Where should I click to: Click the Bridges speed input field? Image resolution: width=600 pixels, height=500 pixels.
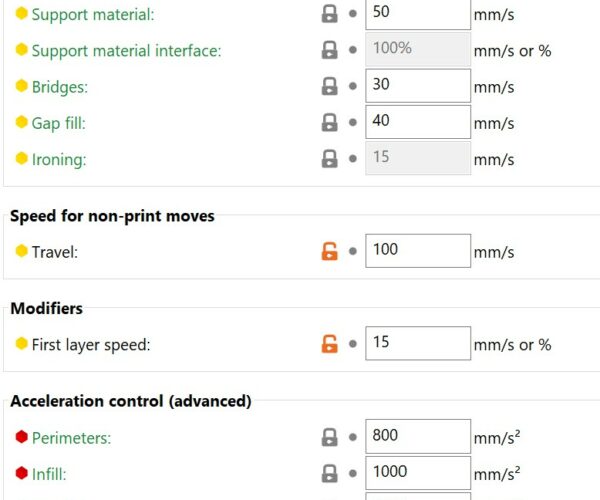418,86
